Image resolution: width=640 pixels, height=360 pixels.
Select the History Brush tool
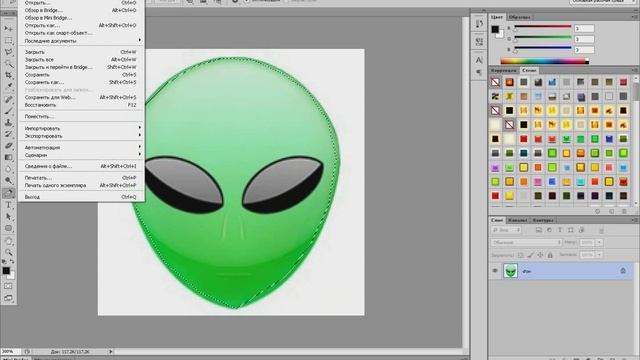pos(8,134)
